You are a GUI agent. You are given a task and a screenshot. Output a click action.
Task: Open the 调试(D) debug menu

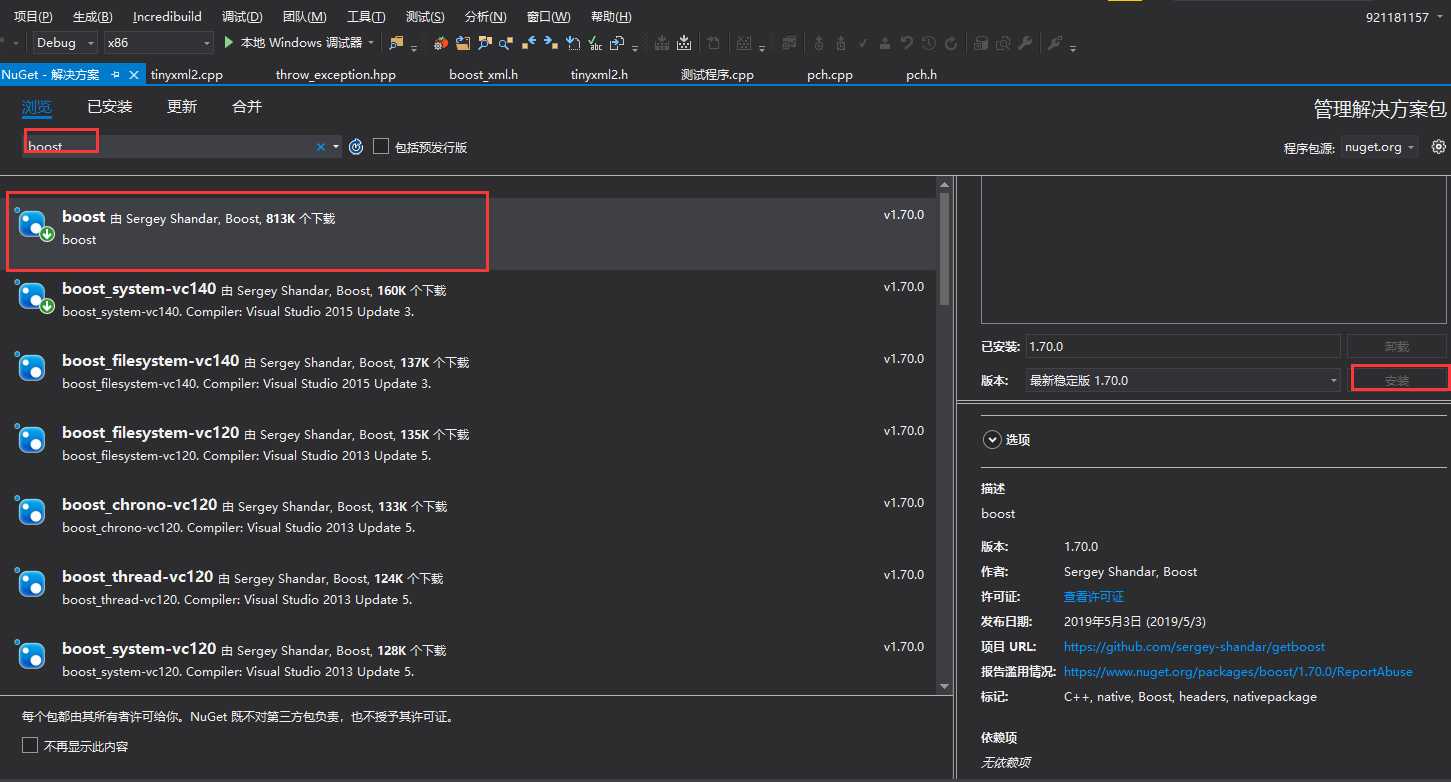242,17
